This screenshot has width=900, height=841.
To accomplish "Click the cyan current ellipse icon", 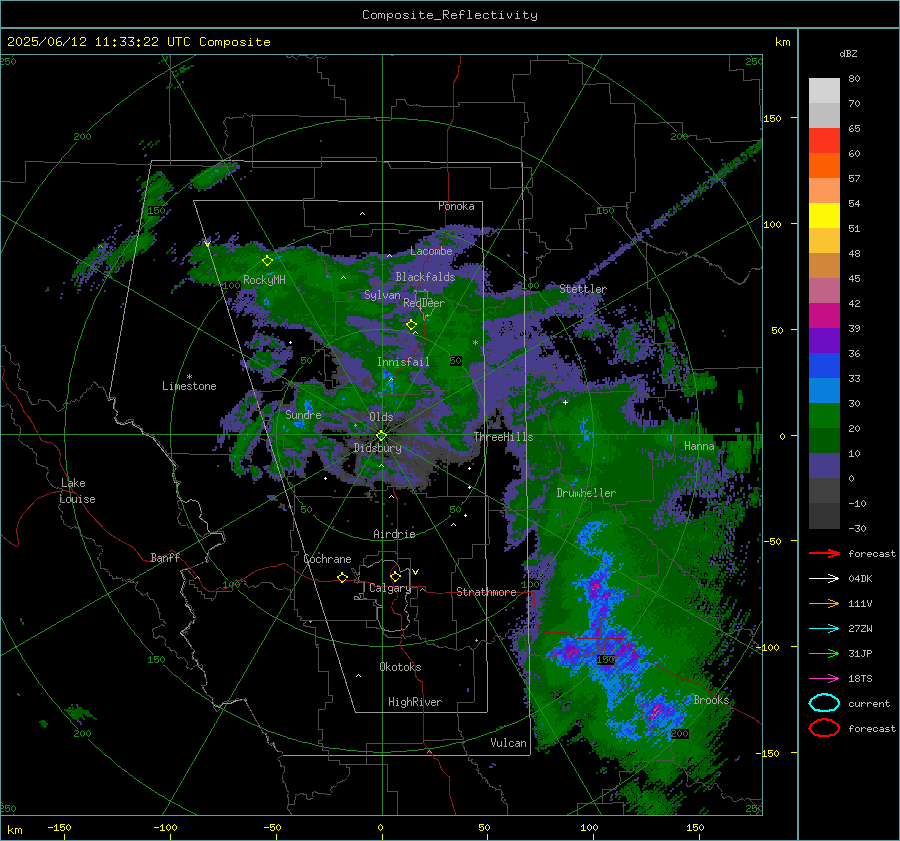I will pyautogui.click(x=824, y=703).
